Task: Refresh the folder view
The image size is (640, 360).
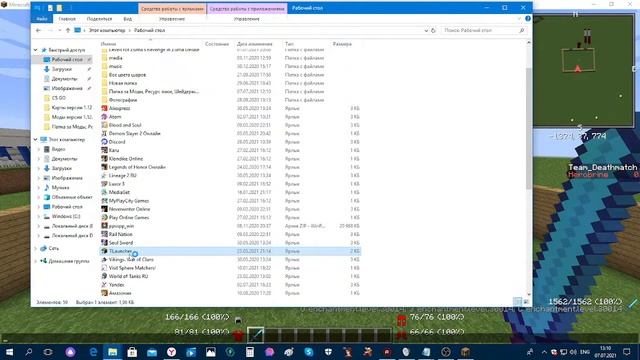Action: 433,30
